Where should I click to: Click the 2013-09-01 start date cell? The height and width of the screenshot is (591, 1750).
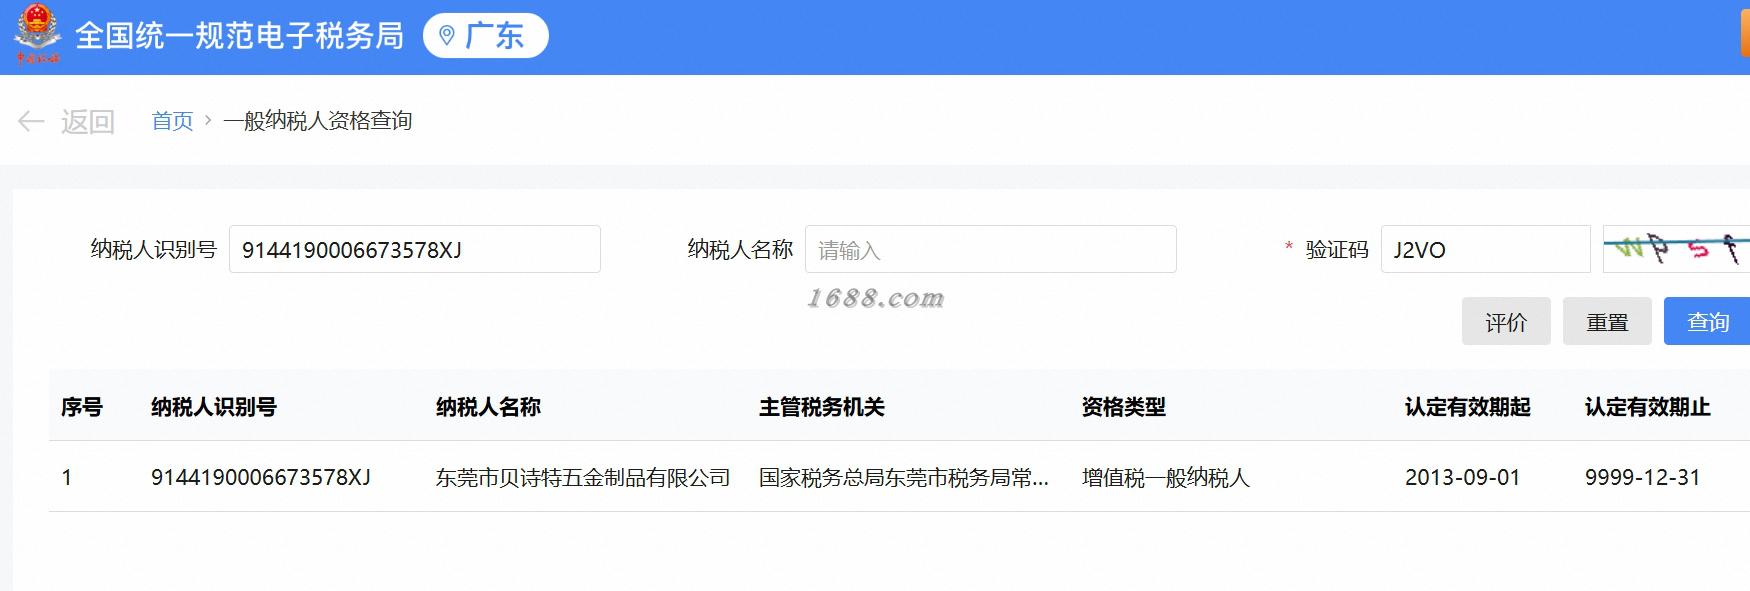[x=1463, y=478]
